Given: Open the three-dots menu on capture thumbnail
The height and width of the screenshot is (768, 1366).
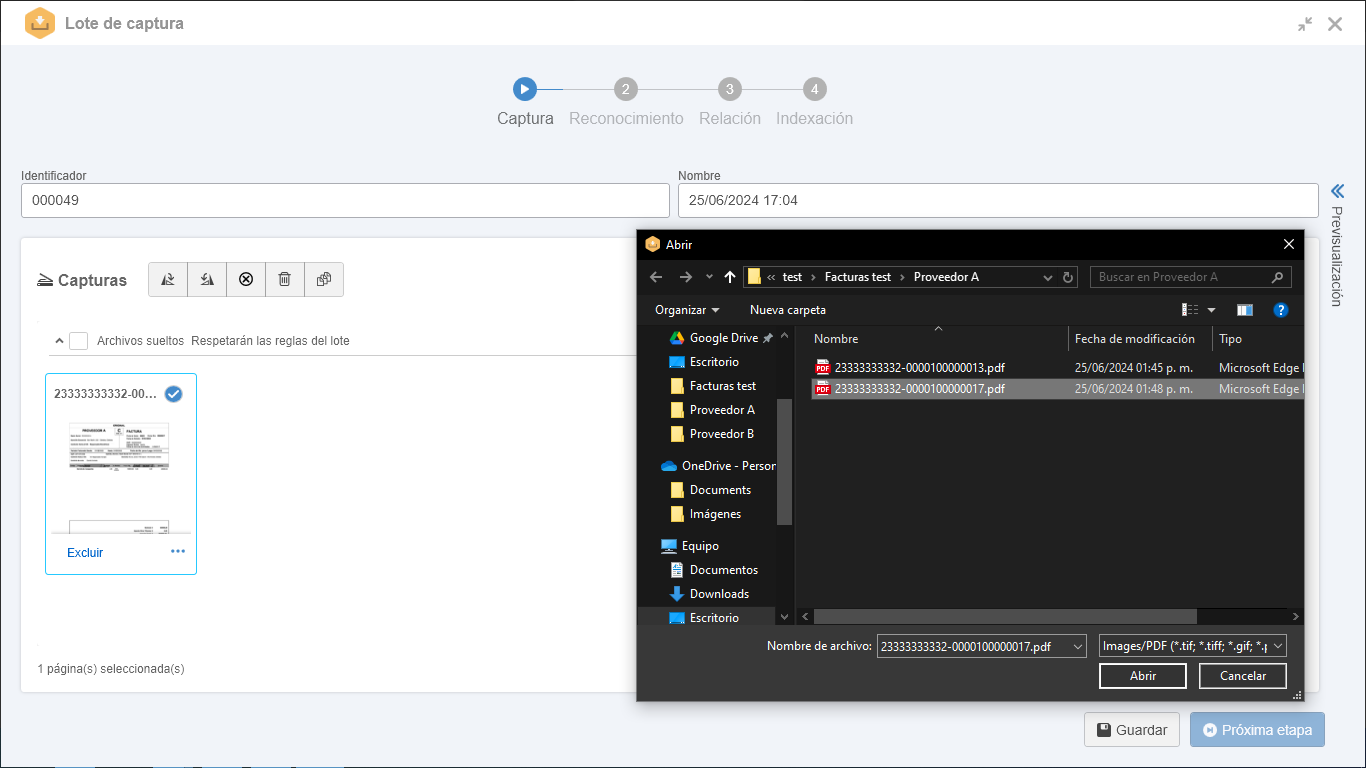Looking at the screenshot, I should [x=178, y=551].
